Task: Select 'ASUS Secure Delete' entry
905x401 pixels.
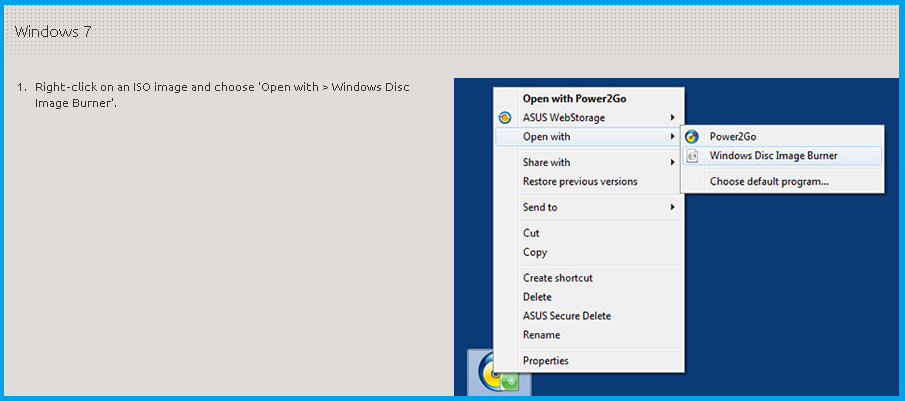Action: click(x=589, y=316)
